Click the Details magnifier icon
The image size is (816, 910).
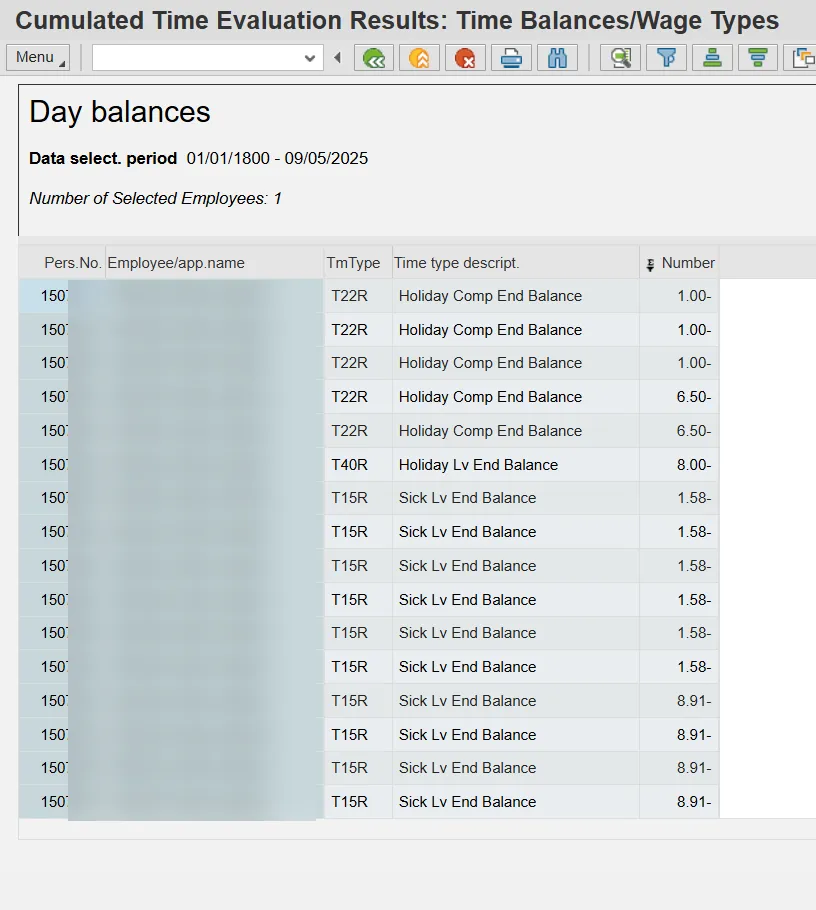[x=620, y=58]
